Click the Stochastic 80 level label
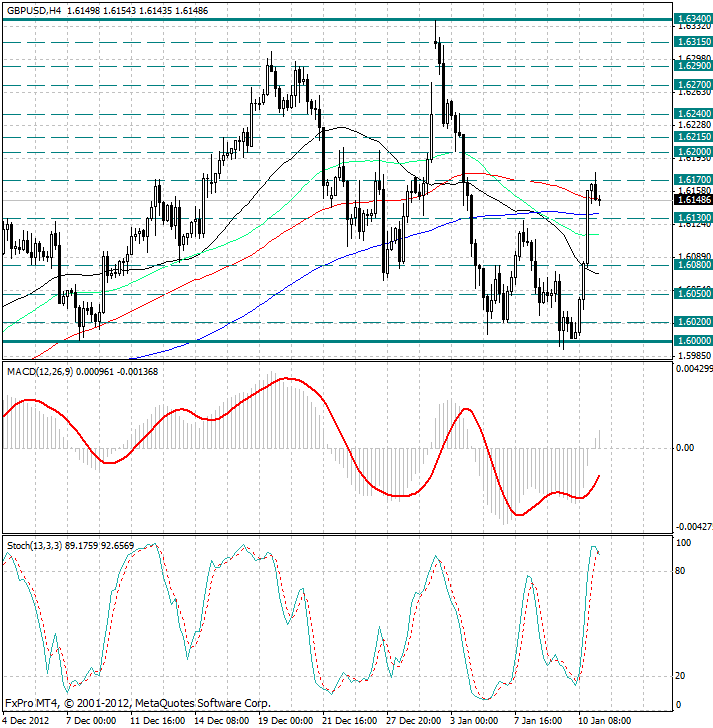Viewport: 713px width, 728px height. pos(680,571)
